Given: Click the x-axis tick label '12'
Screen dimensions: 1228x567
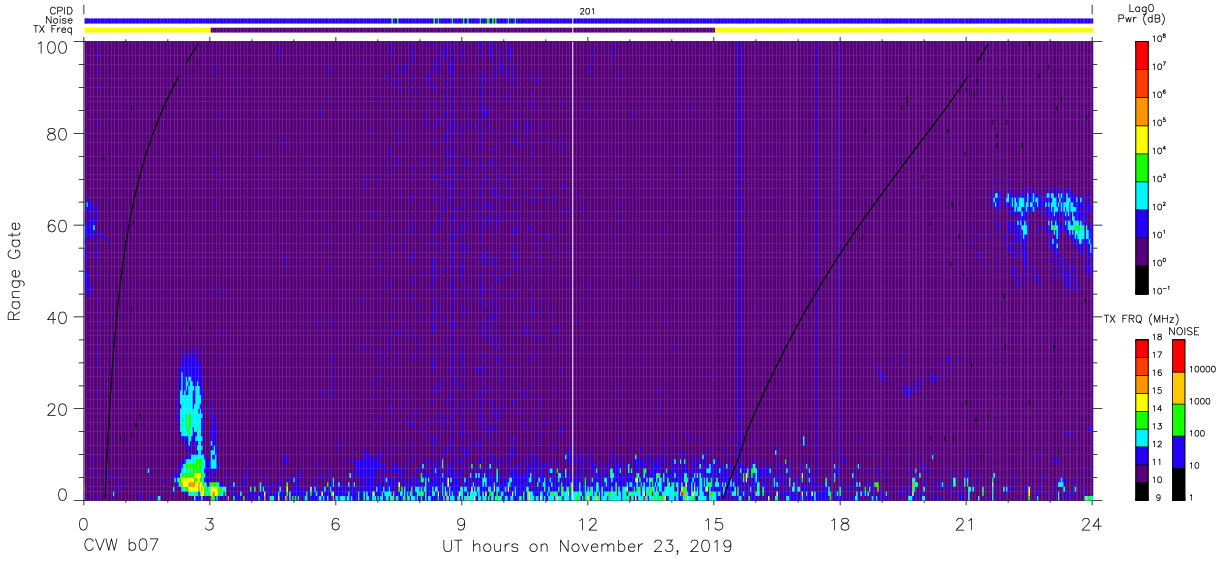Looking at the screenshot, I should pos(587,523).
